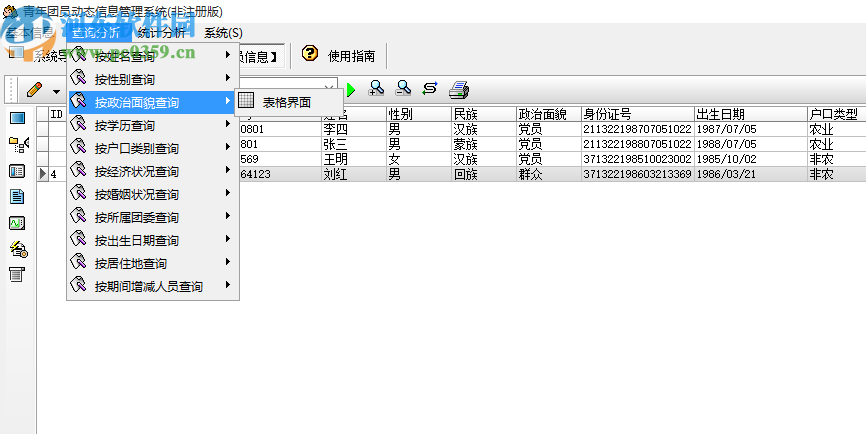The height and width of the screenshot is (434, 866).
Task: Click the 非农 cell in 刘红 row
Action: [x=836, y=174]
